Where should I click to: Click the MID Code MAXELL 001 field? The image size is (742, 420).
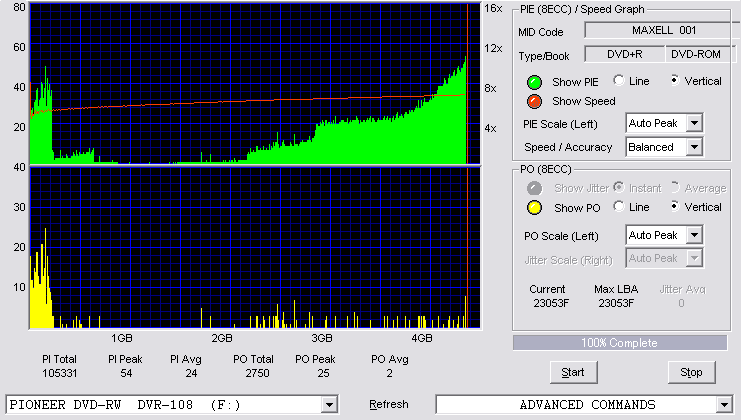tap(663, 30)
